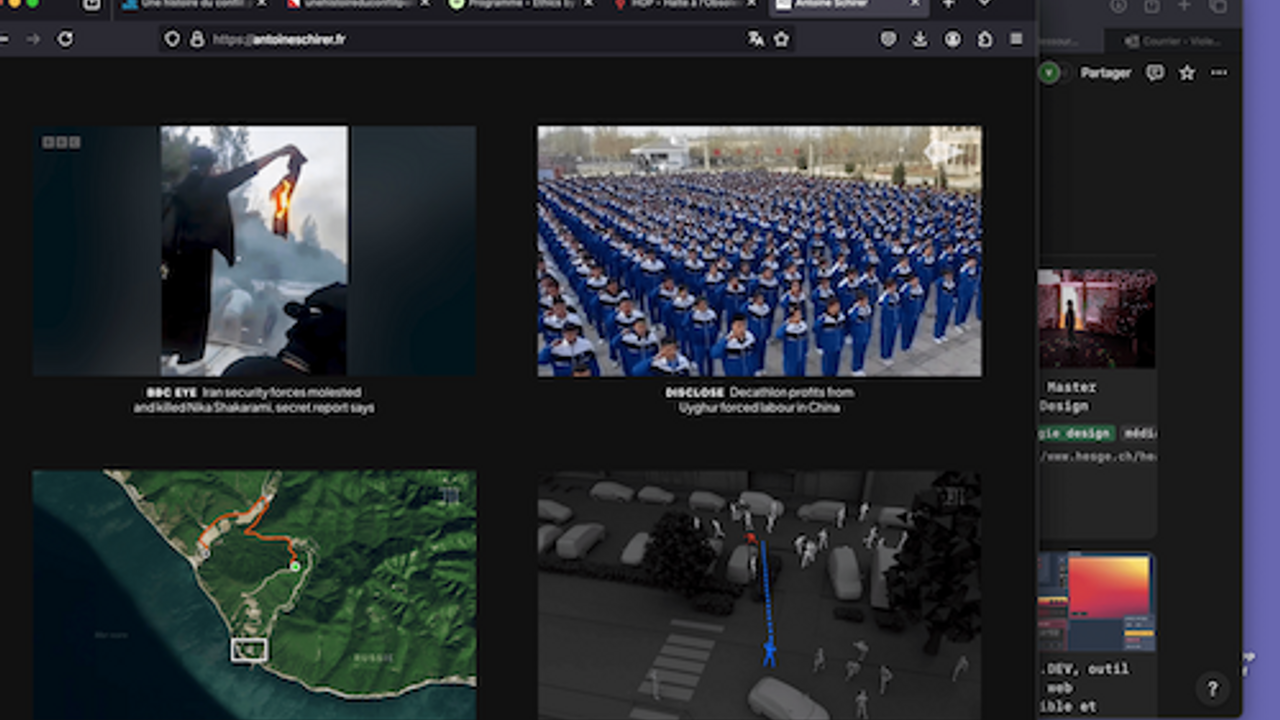Open the site padlock security info
This screenshot has width=1280, height=720.
197,39
